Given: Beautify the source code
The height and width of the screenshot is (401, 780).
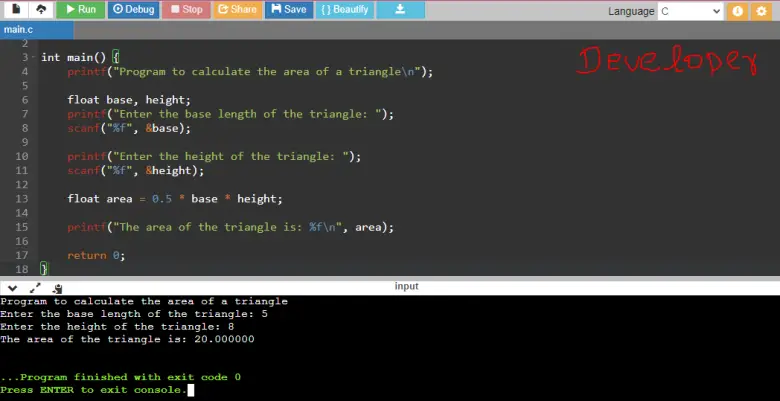Looking at the screenshot, I should point(345,9).
